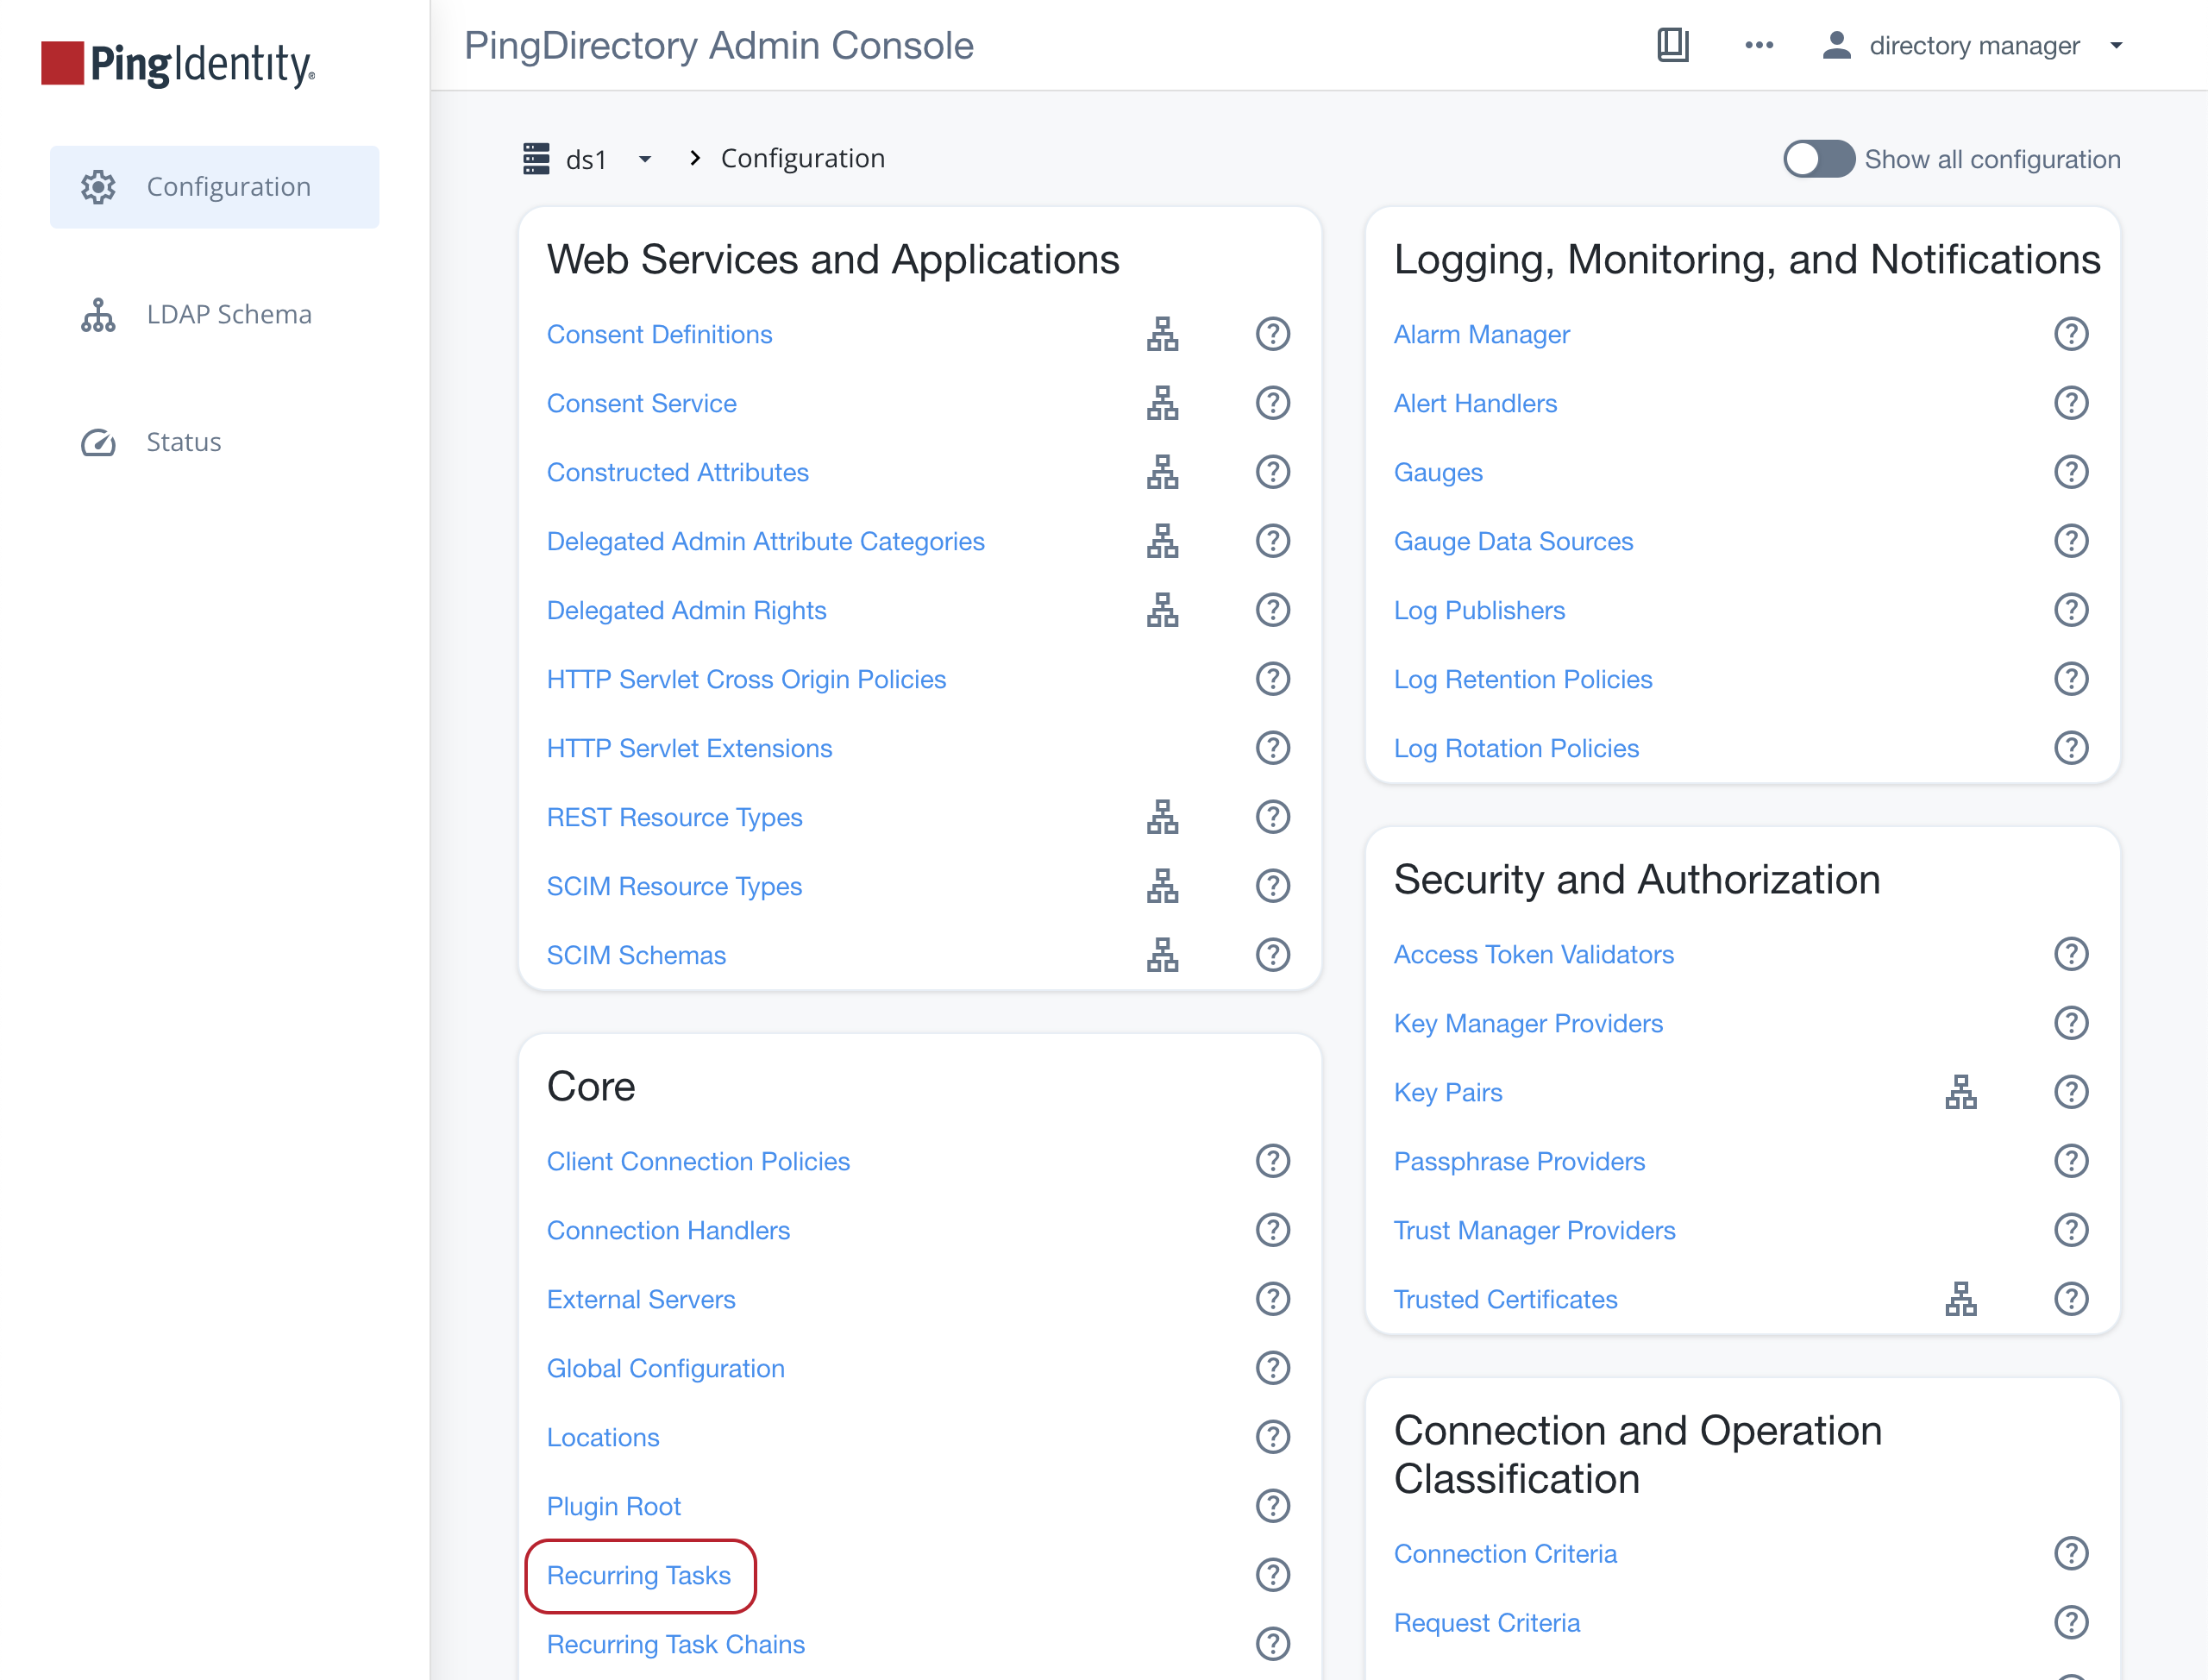Open the documentation book icon in the header
2208x1680 pixels.
[1672, 45]
